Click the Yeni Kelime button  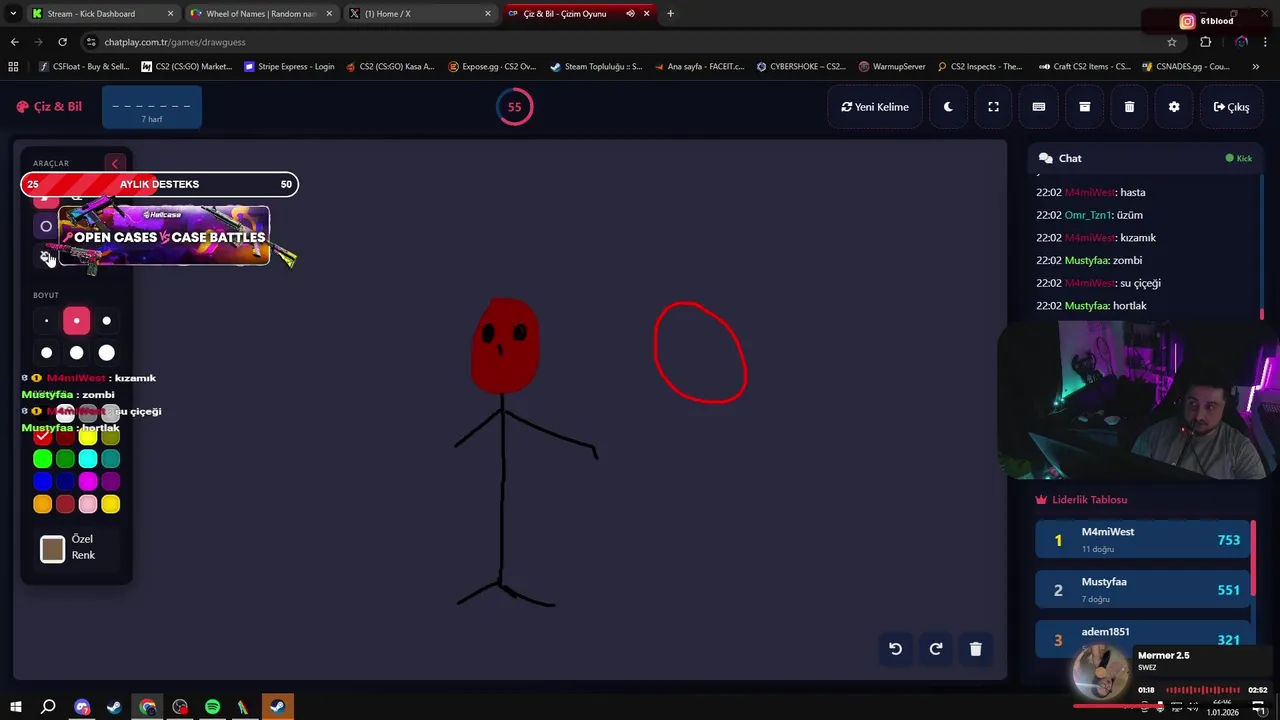pyautogui.click(x=875, y=107)
